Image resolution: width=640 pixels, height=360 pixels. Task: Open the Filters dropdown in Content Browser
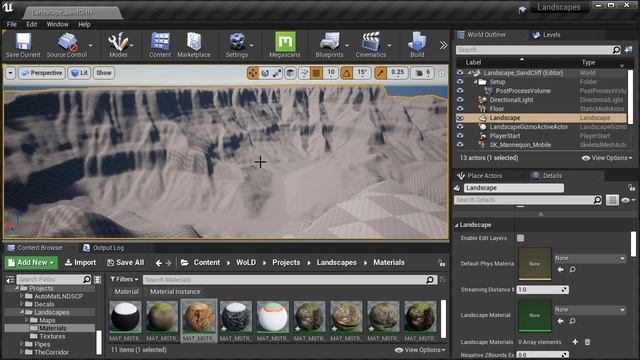(124, 280)
